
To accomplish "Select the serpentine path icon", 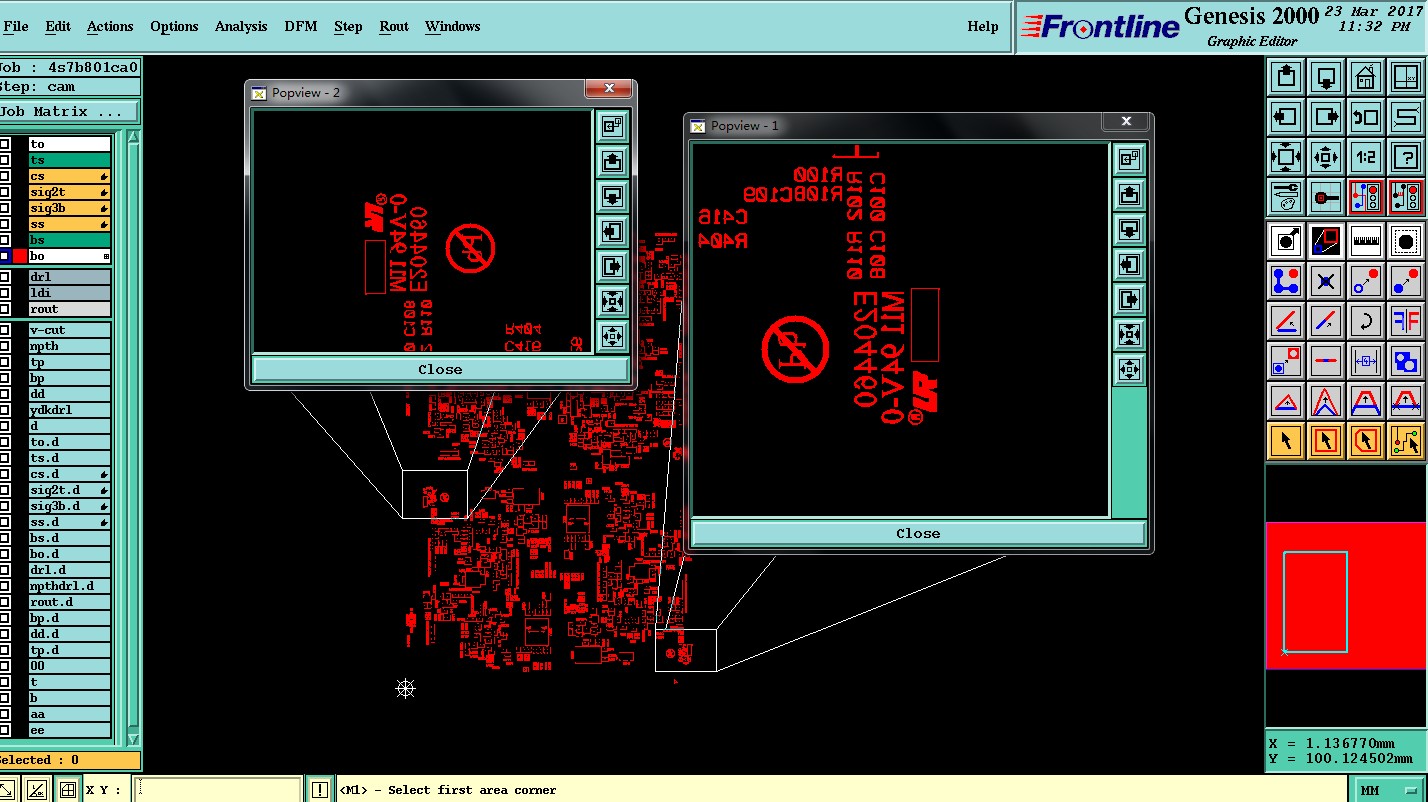I will click(x=1405, y=117).
